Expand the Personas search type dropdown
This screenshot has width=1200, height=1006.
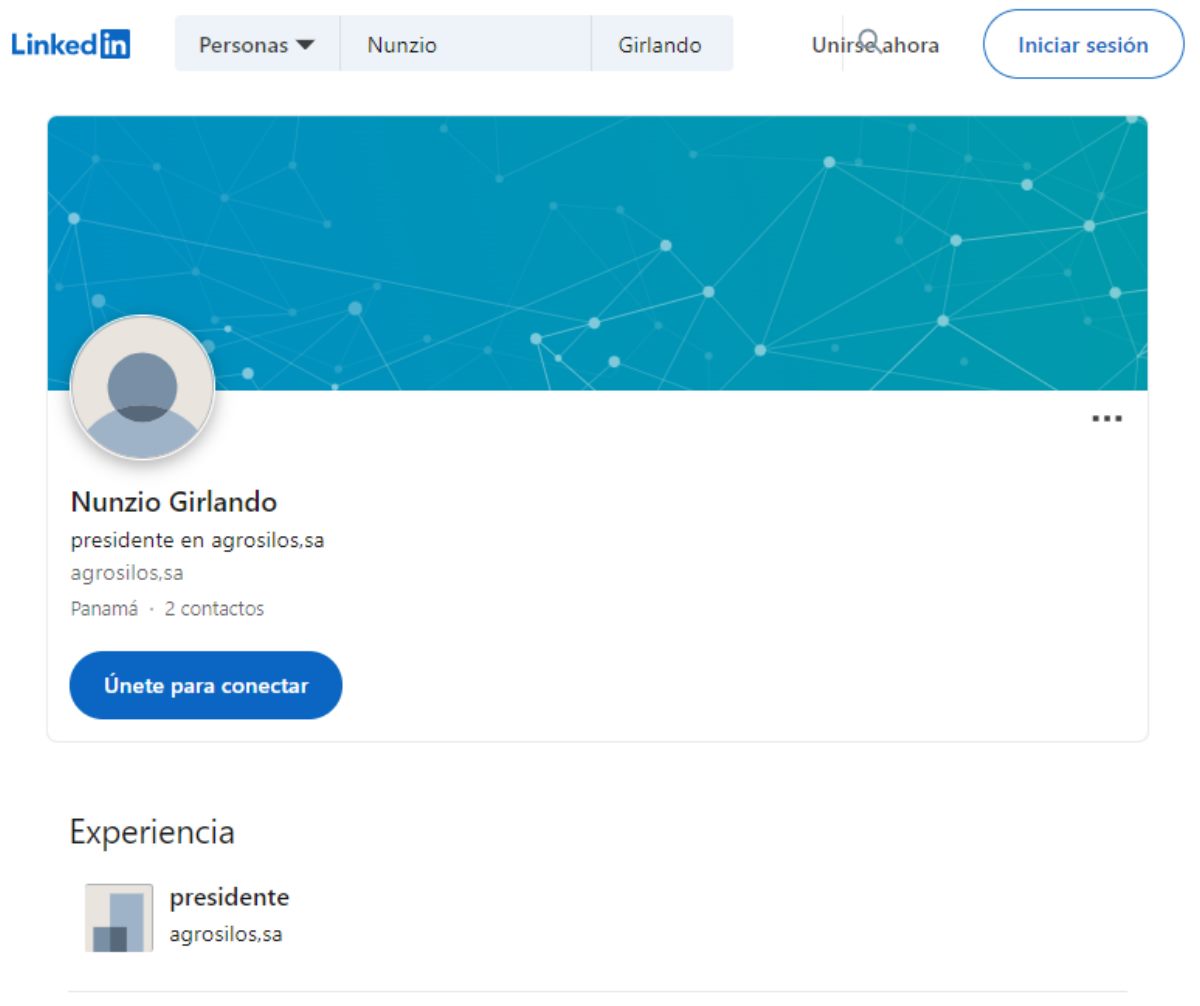[257, 44]
